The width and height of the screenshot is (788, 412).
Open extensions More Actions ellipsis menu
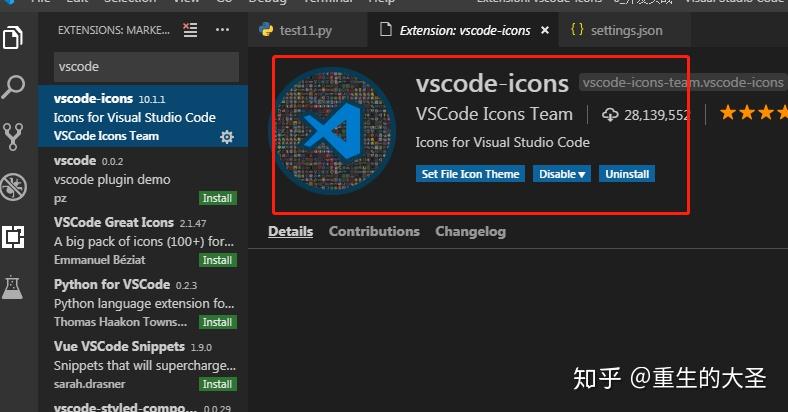222,30
